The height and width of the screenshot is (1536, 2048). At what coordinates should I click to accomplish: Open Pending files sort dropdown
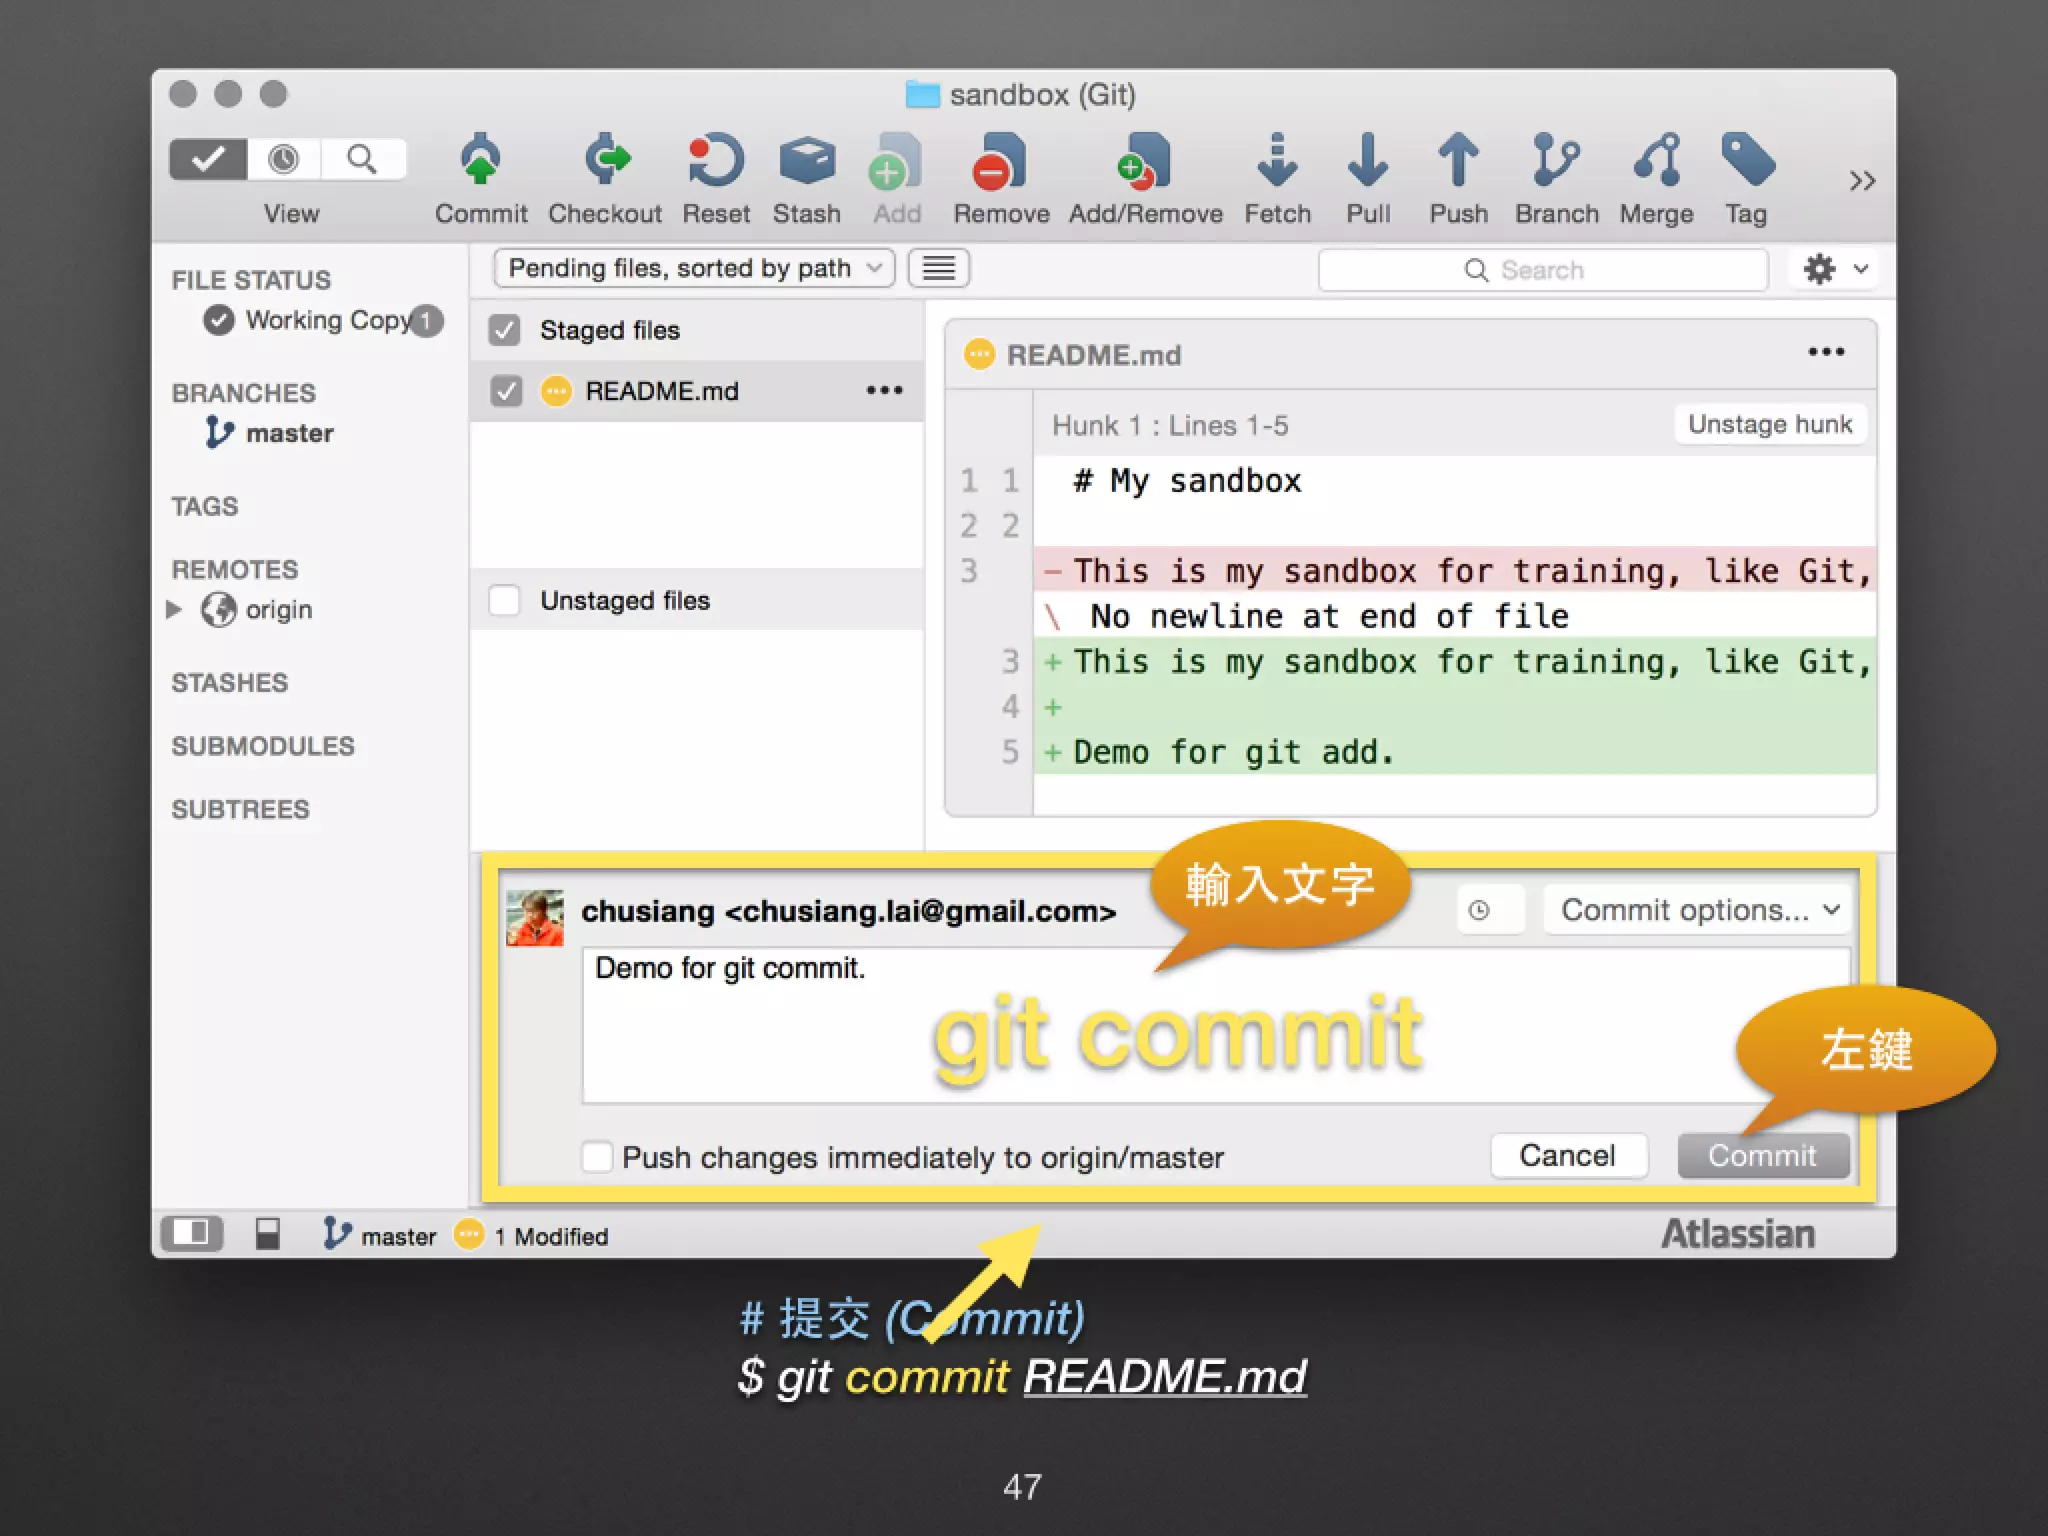click(693, 268)
